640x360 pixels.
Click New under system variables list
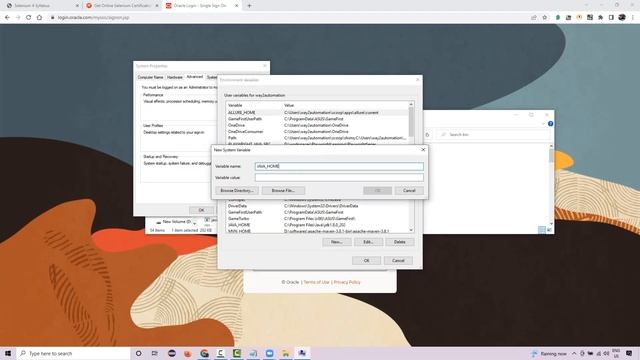point(336,242)
